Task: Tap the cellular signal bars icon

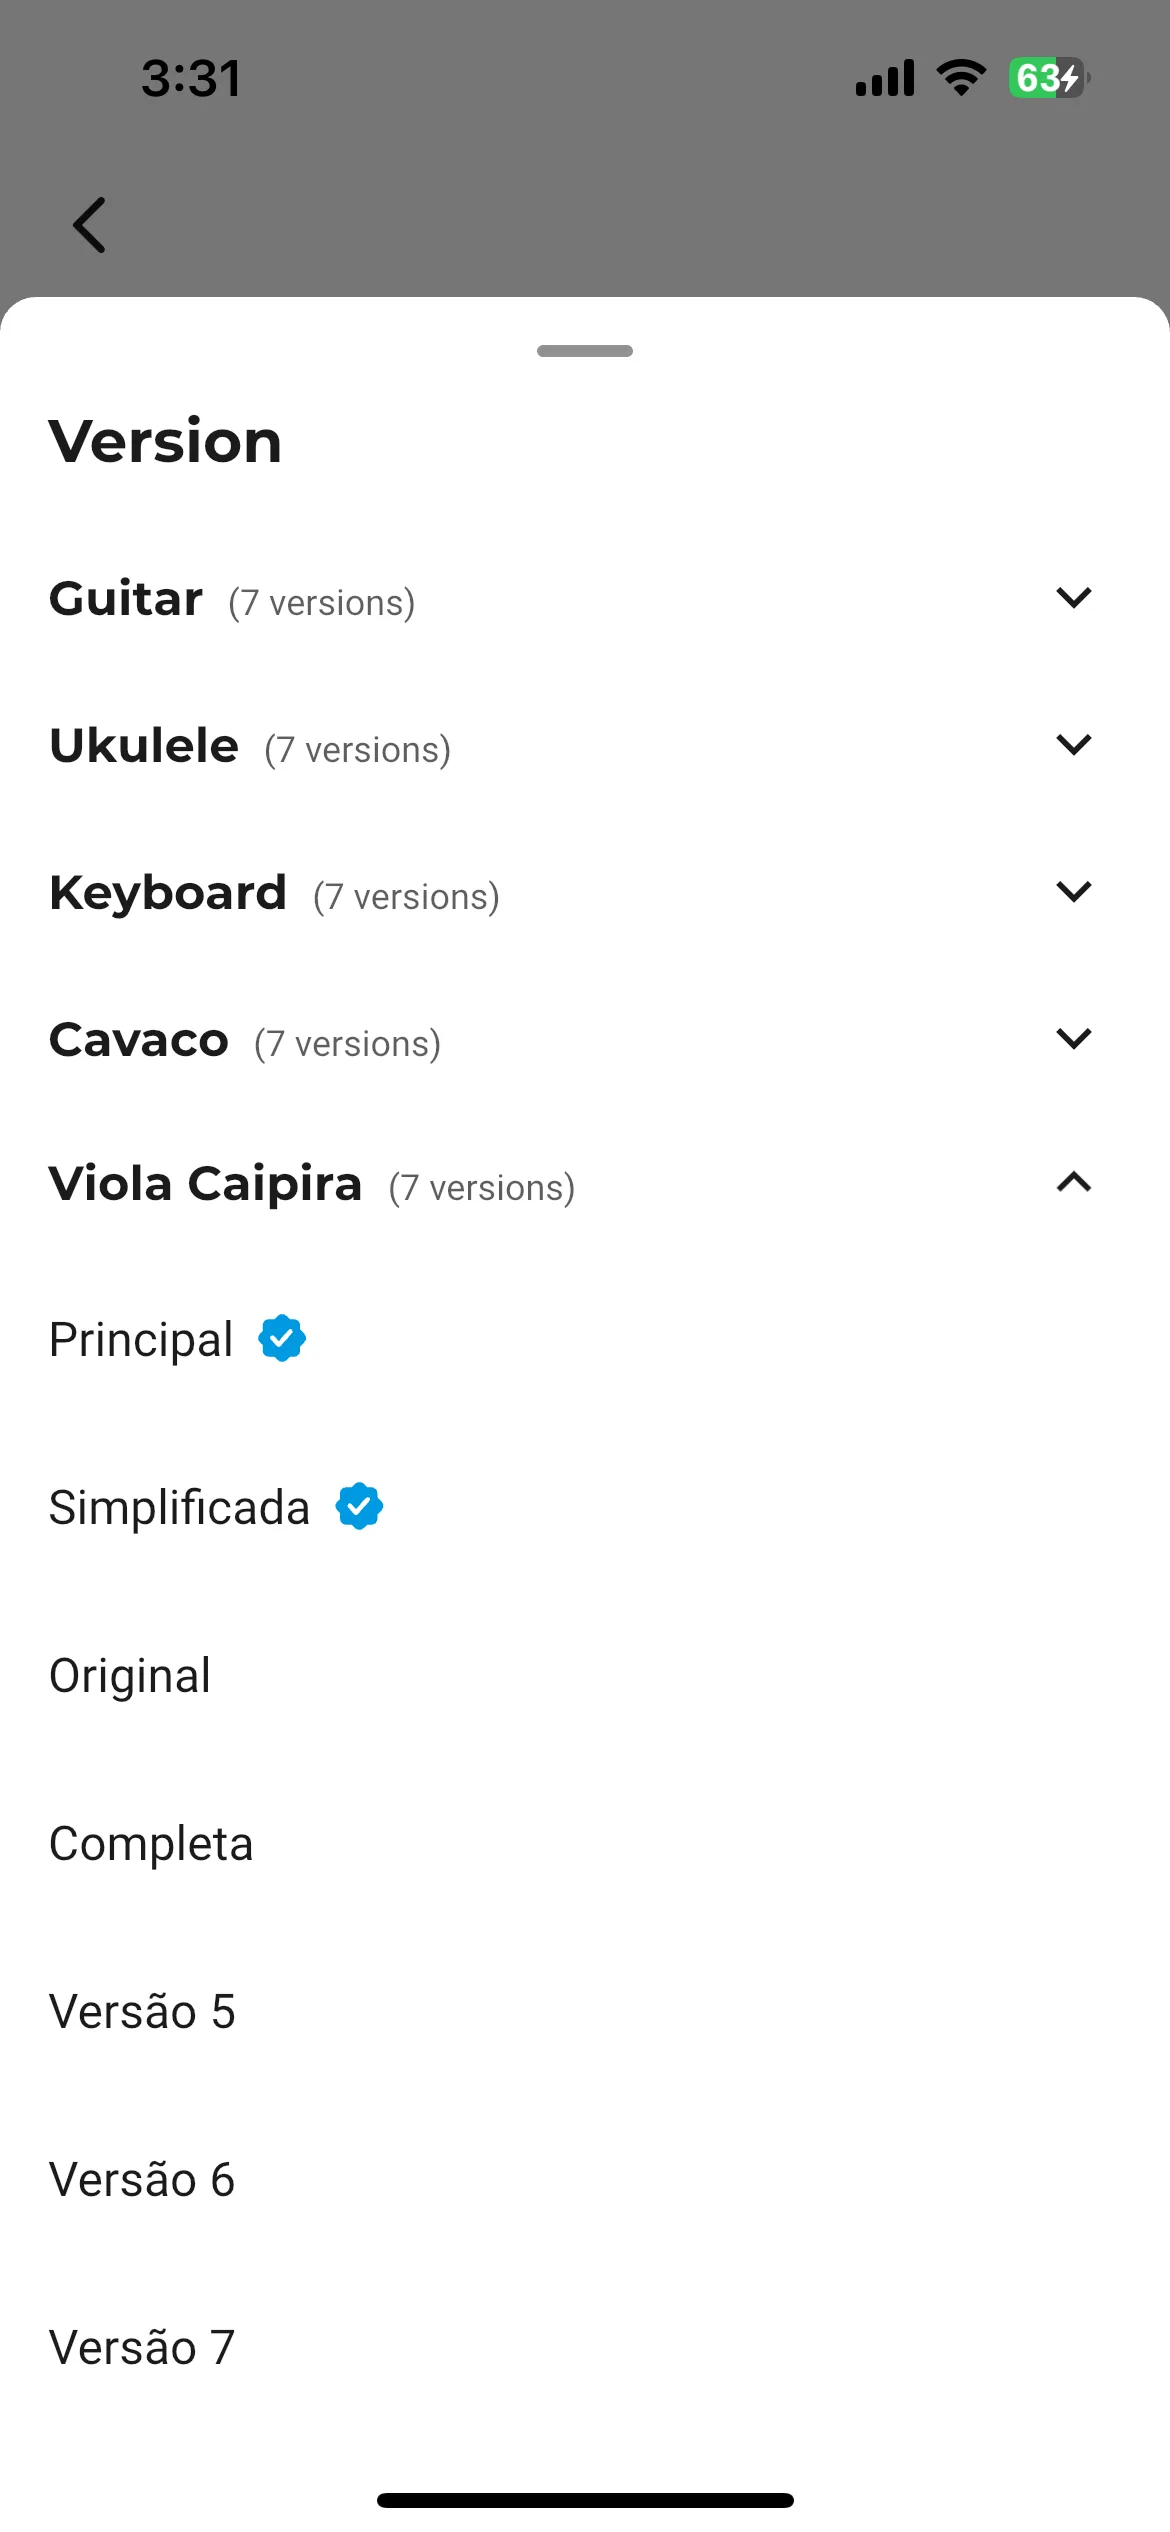Action: click(885, 78)
